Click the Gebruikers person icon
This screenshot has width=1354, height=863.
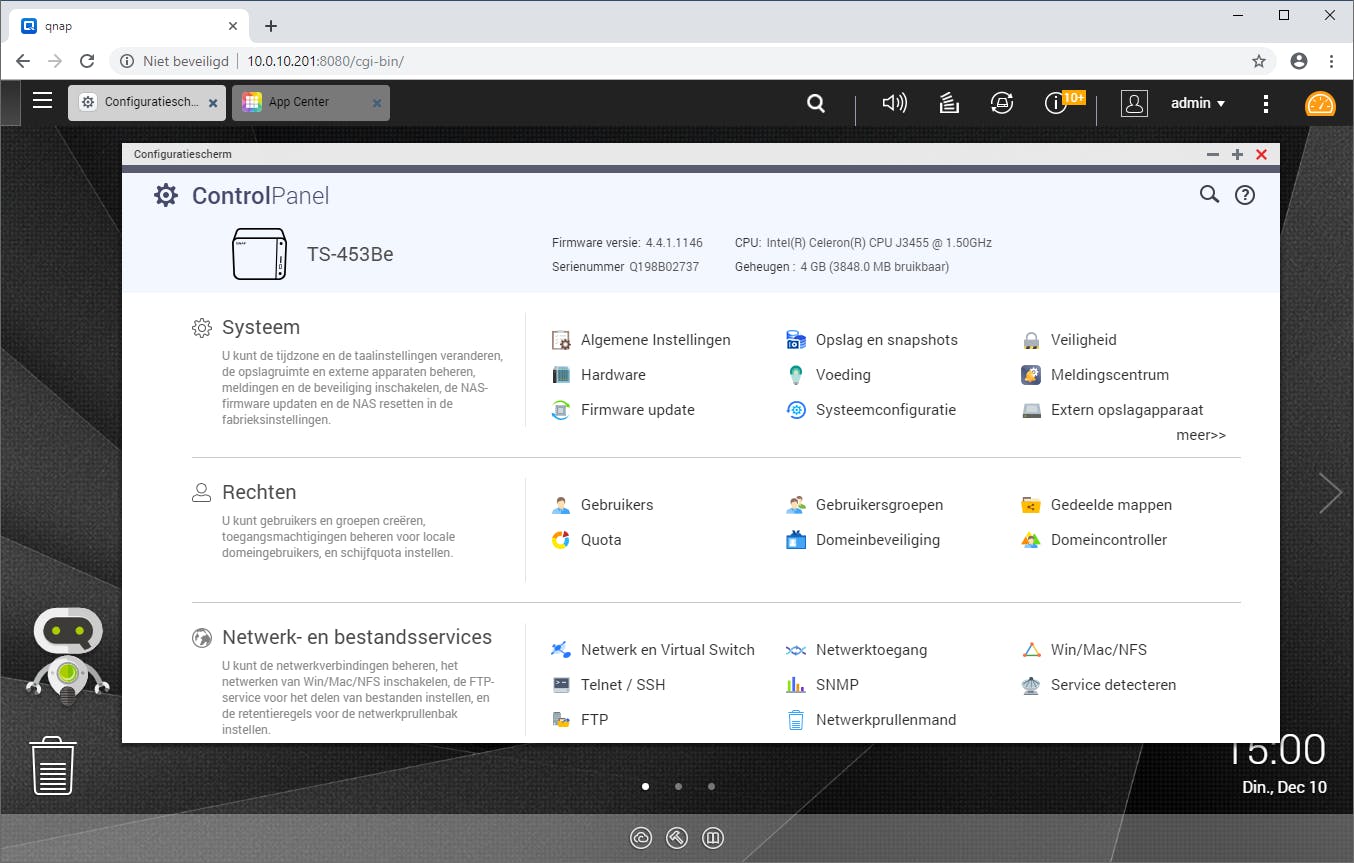[x=561, y=505]
